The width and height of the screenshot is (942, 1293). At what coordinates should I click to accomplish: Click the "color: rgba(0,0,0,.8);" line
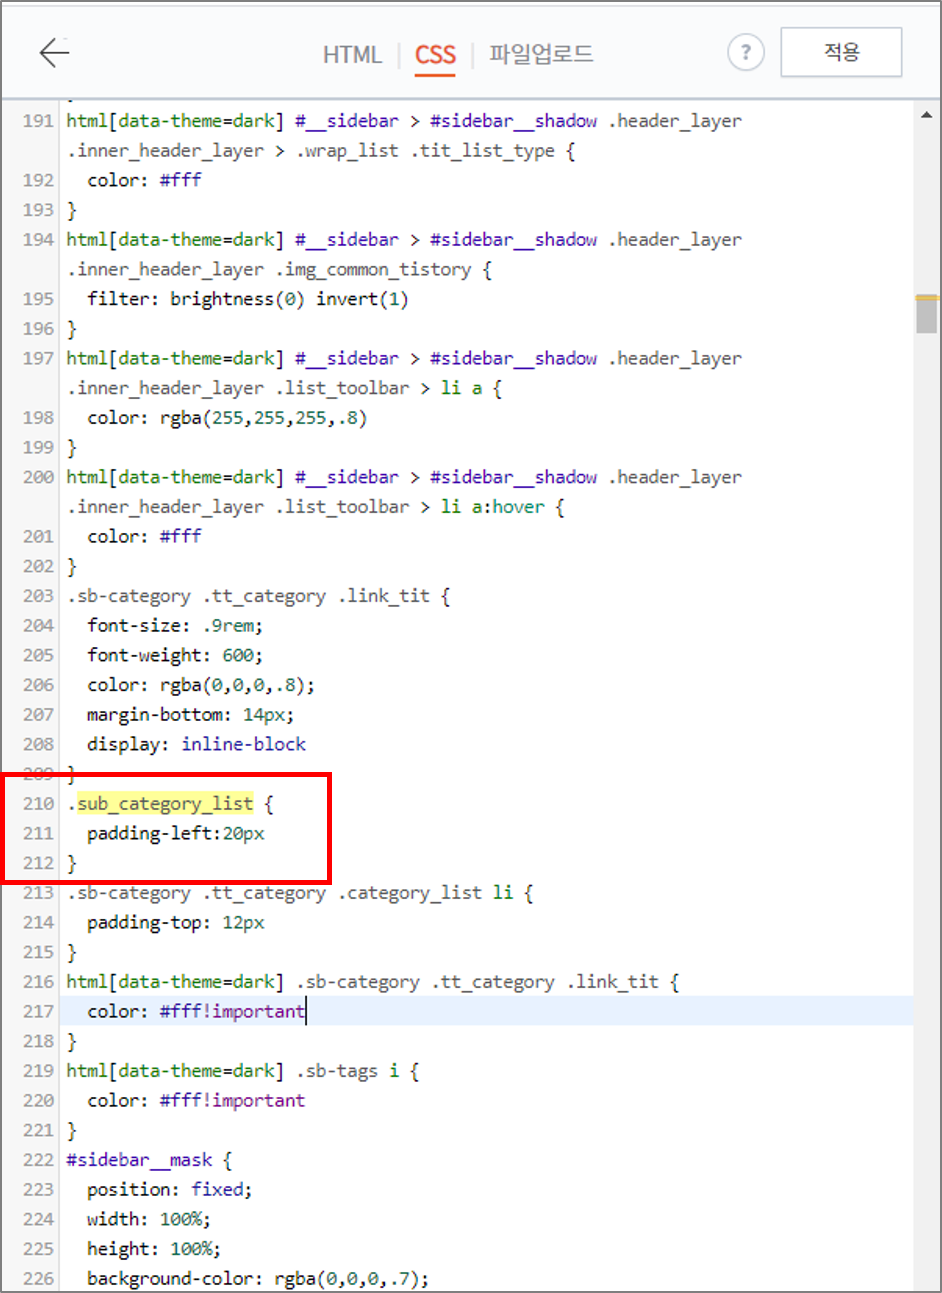pos(201,685)
